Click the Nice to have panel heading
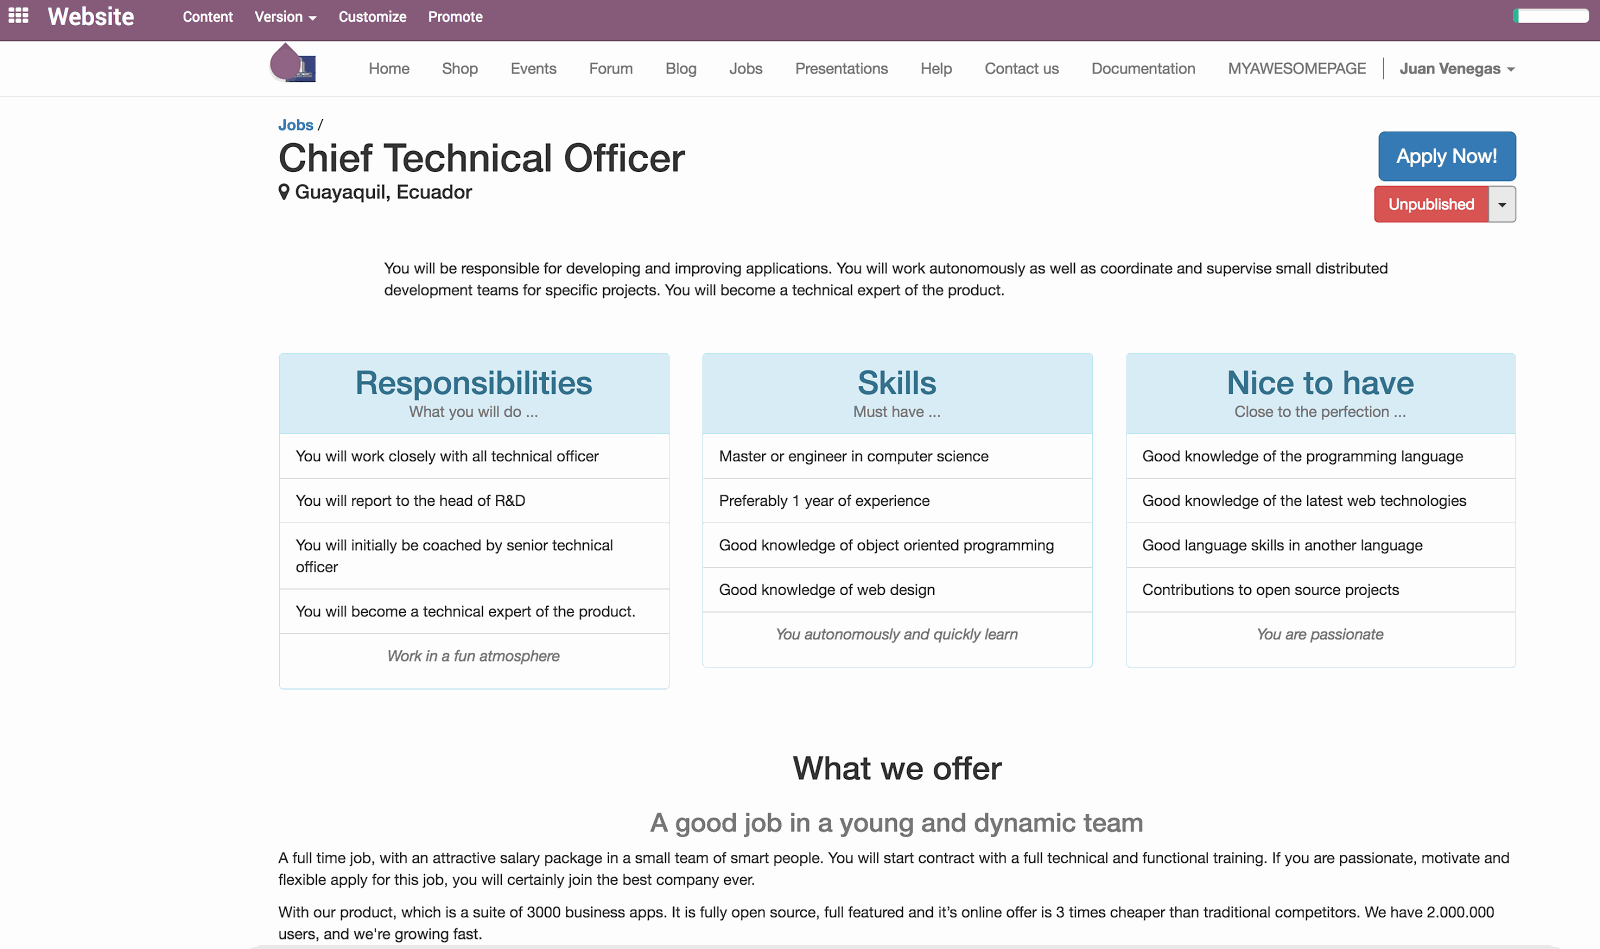1600x949 pixels. pyautogui.click(x=1320, y=383)
